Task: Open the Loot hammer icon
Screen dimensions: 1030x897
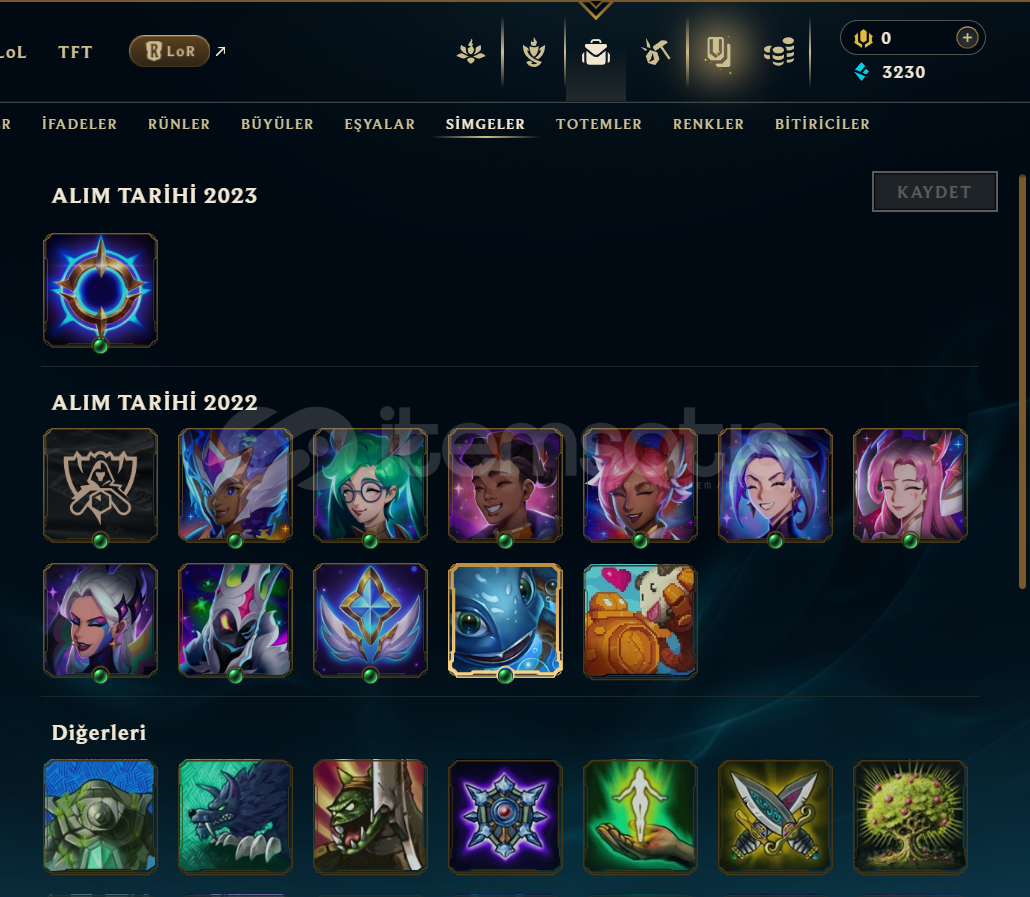Action: 656,52
